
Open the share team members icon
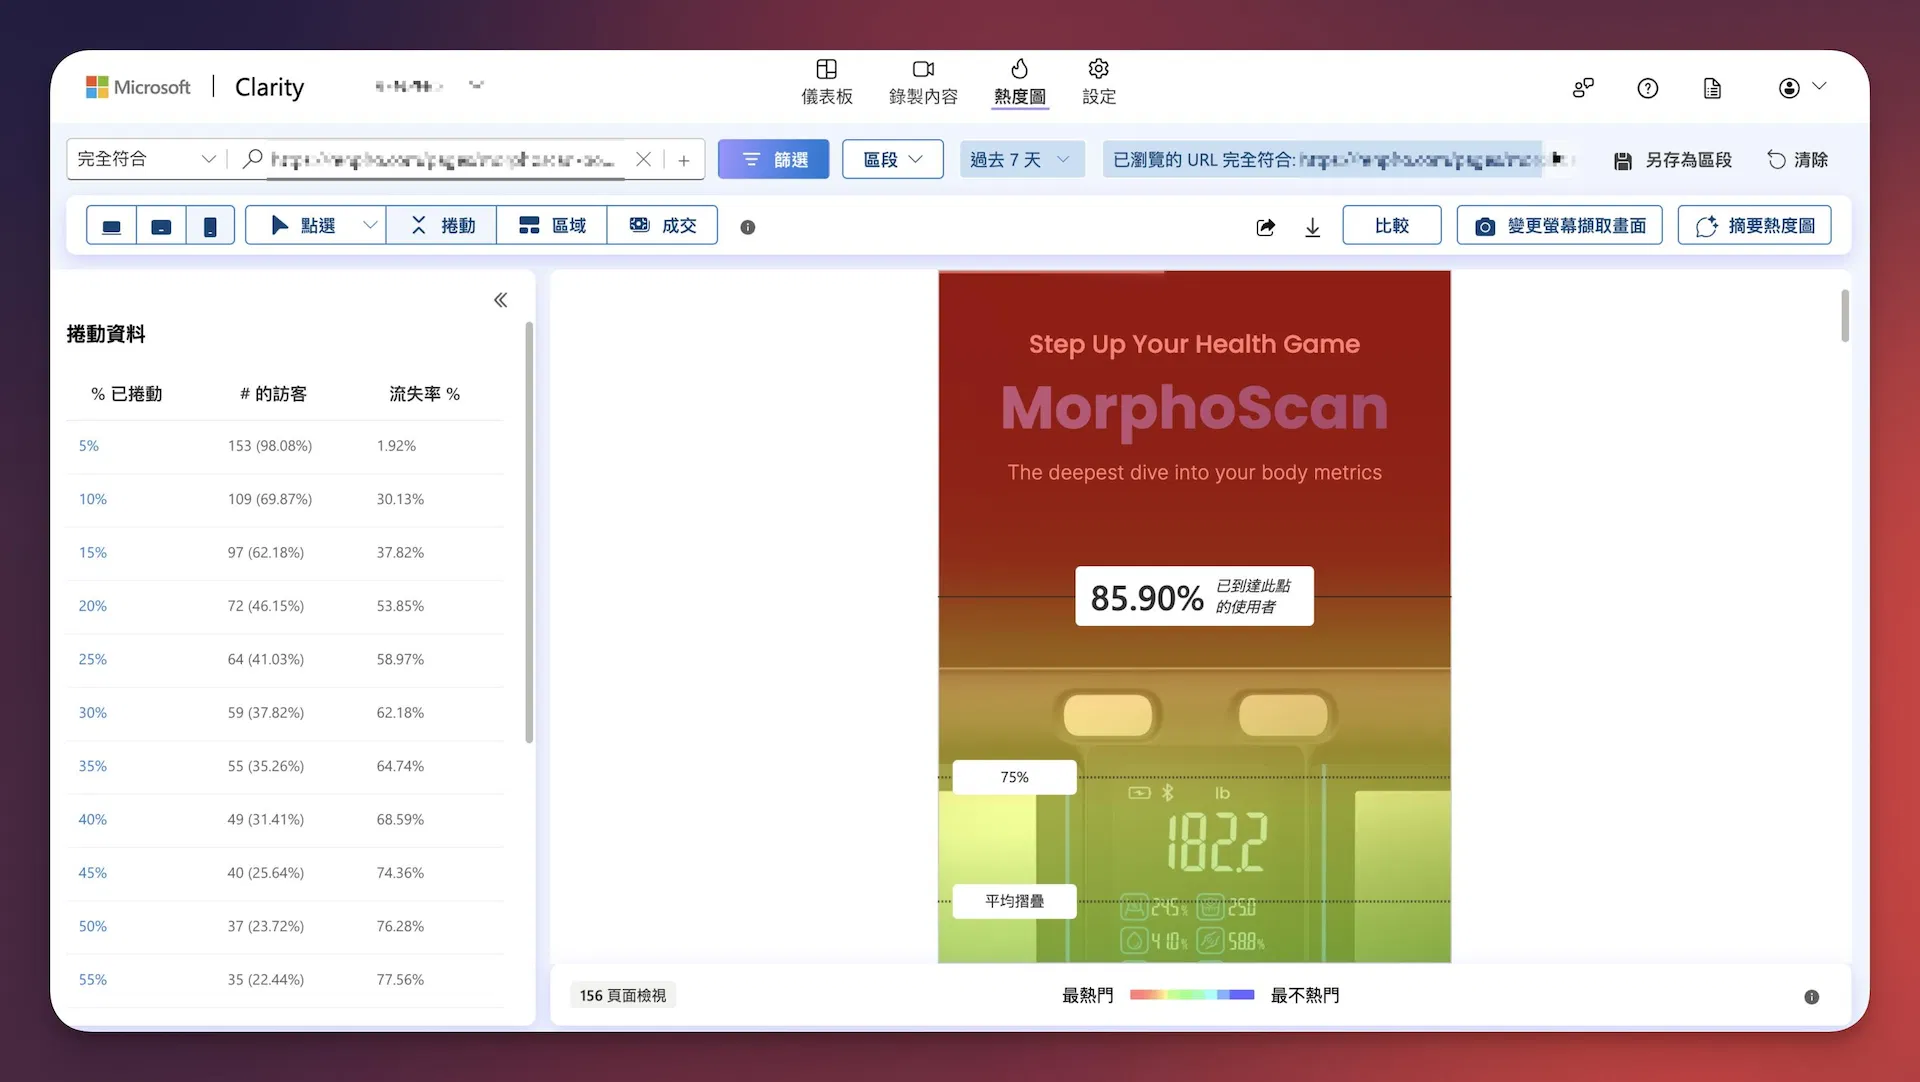pos(1583,88)
